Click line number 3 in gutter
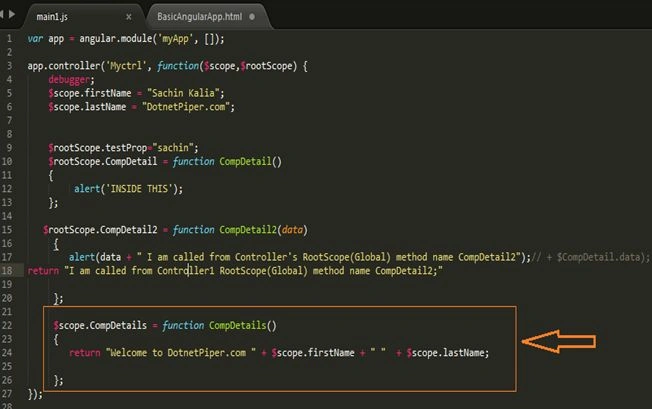 coord(9,66)
